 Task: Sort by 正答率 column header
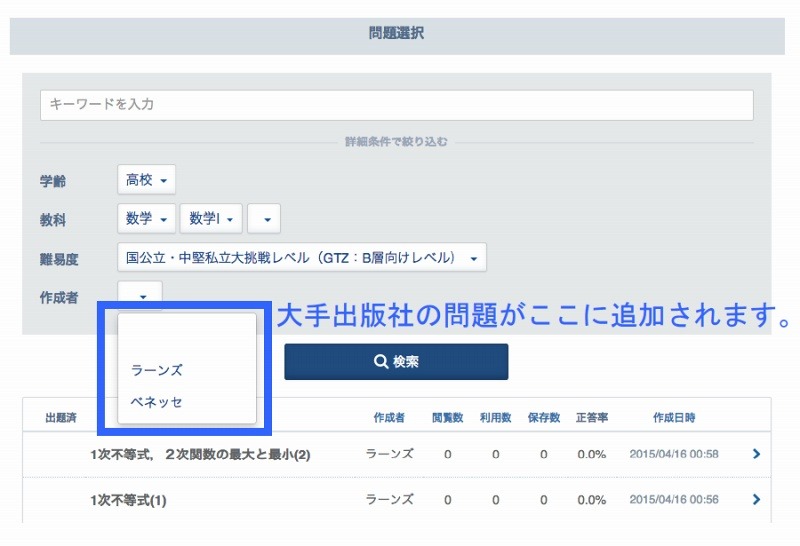click(592, 418)
